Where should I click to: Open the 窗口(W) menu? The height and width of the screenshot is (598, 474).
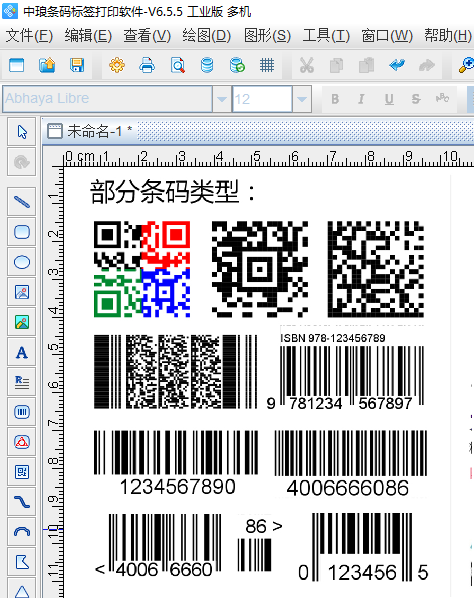387,36
